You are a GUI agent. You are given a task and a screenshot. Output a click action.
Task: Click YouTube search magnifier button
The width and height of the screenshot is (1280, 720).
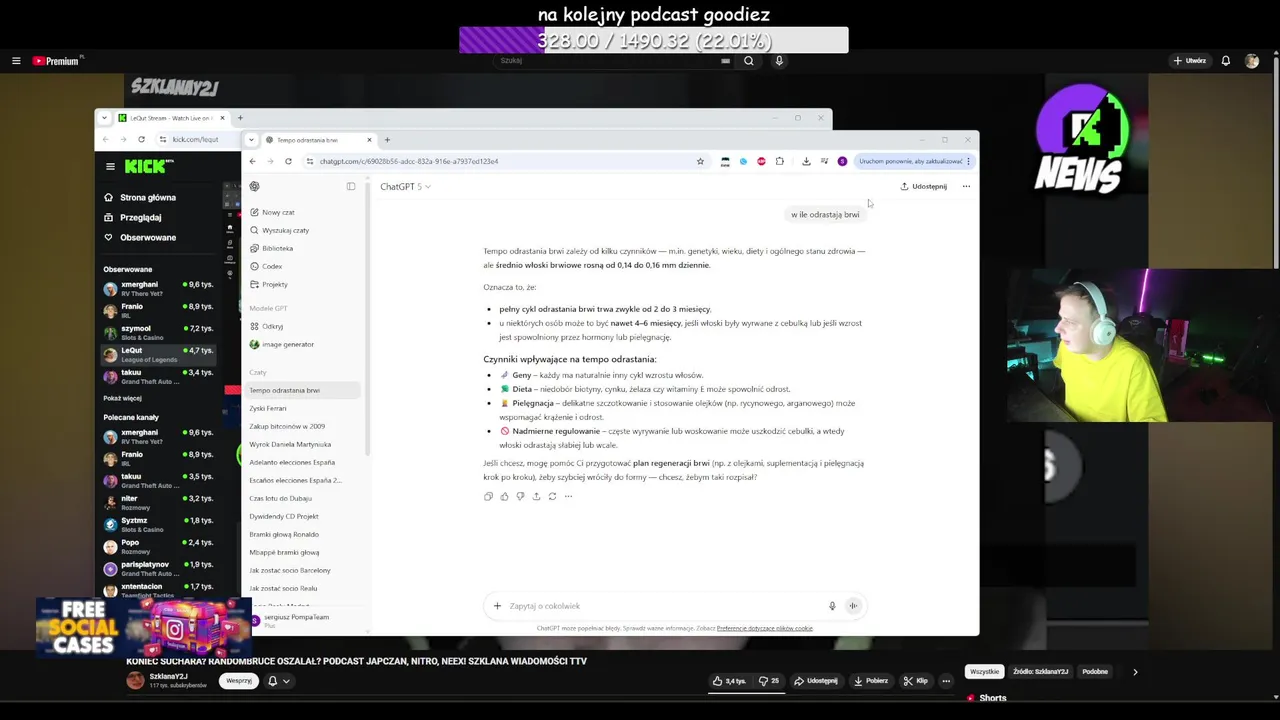click(748, 61)
